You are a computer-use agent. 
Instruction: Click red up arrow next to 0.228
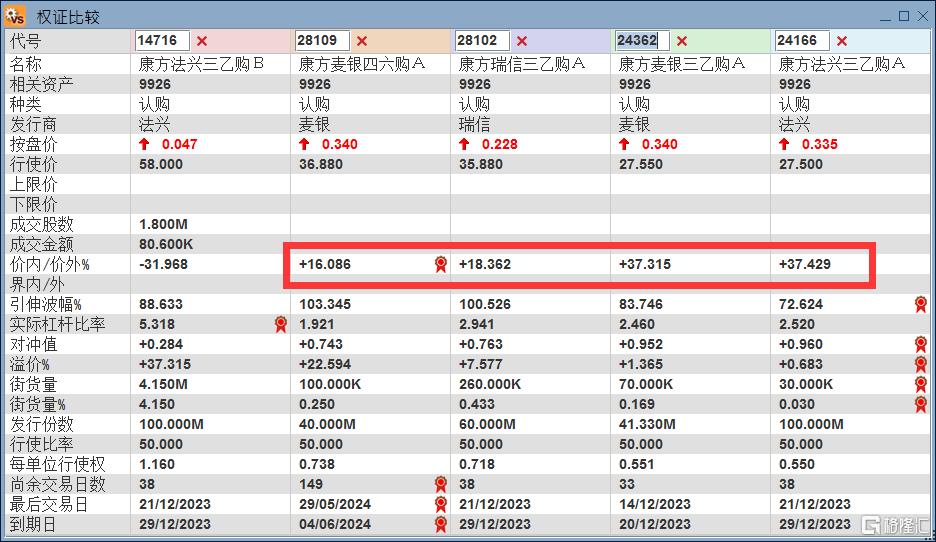click(x=464, y=144)
